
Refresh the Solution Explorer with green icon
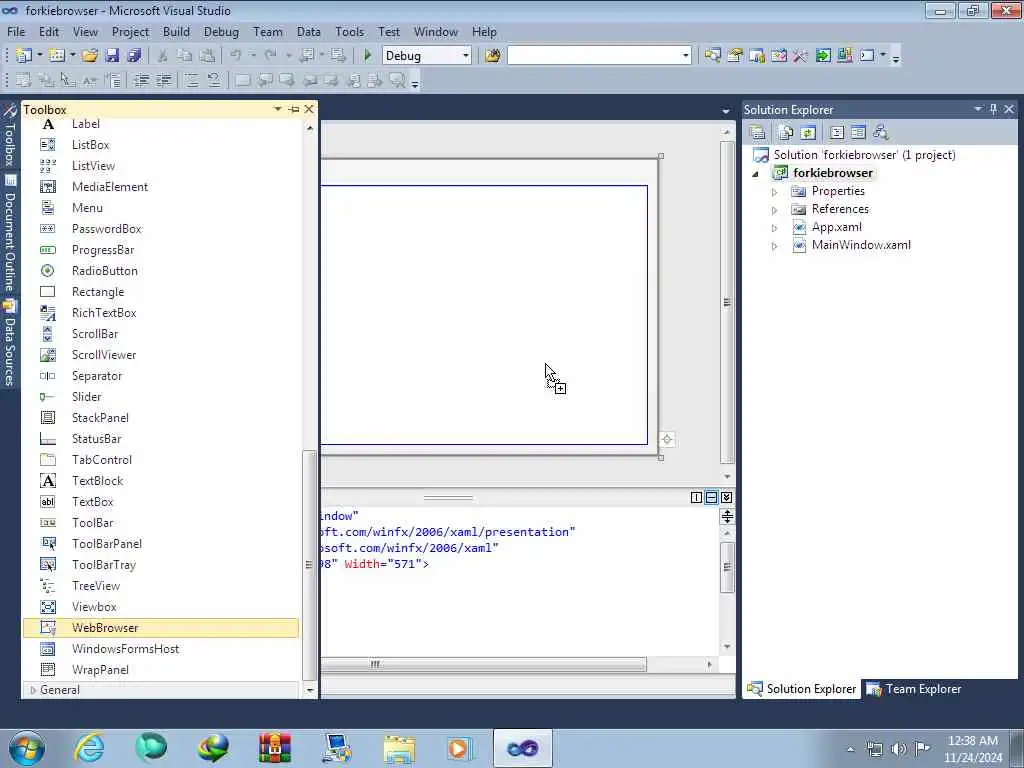pos(808,133)
